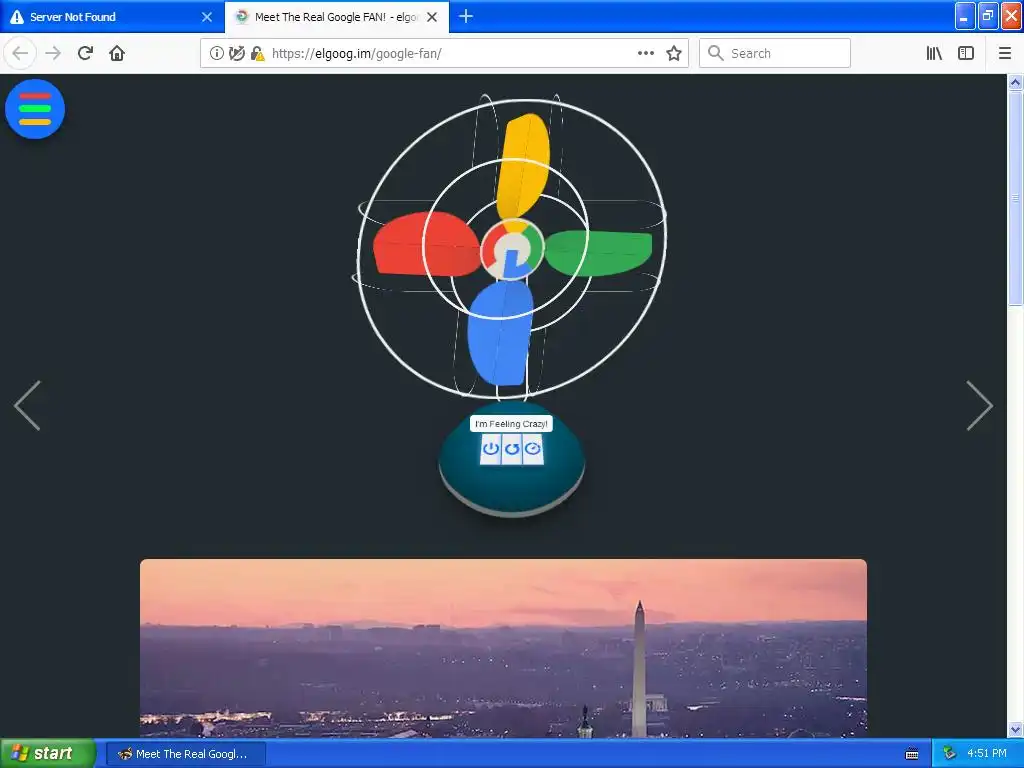Screen dimensions: 1024x768
Task: Go to next item with right chevron
Action: [x=980, y=406]
